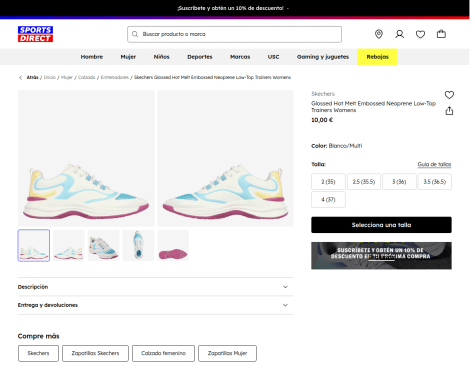Focus the Buscar producto o marca field
475x380 pixels.
coord(234,34)
